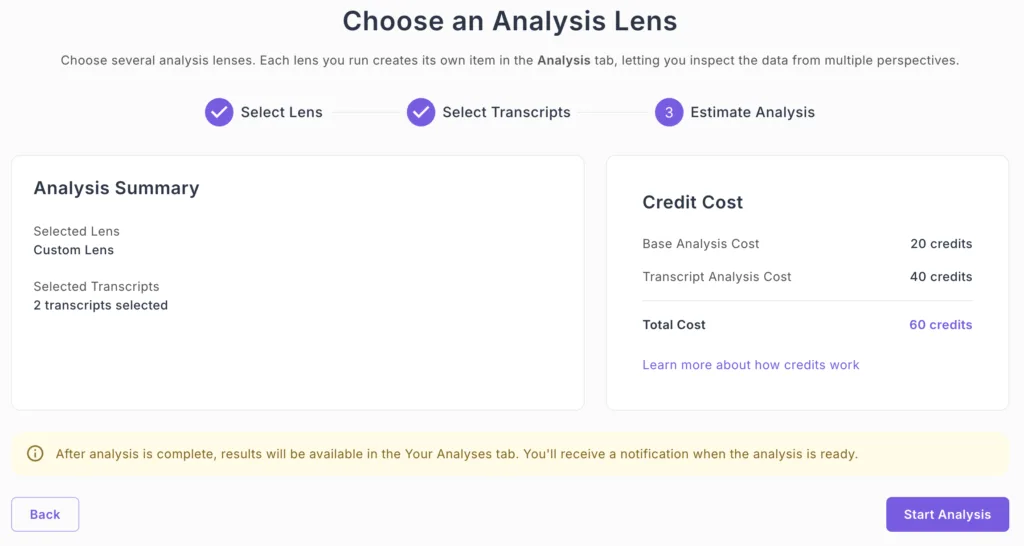Click the 40 credits transcript cost value
Viewport: 1024px width, 546px height.
(x=940, y=277)
